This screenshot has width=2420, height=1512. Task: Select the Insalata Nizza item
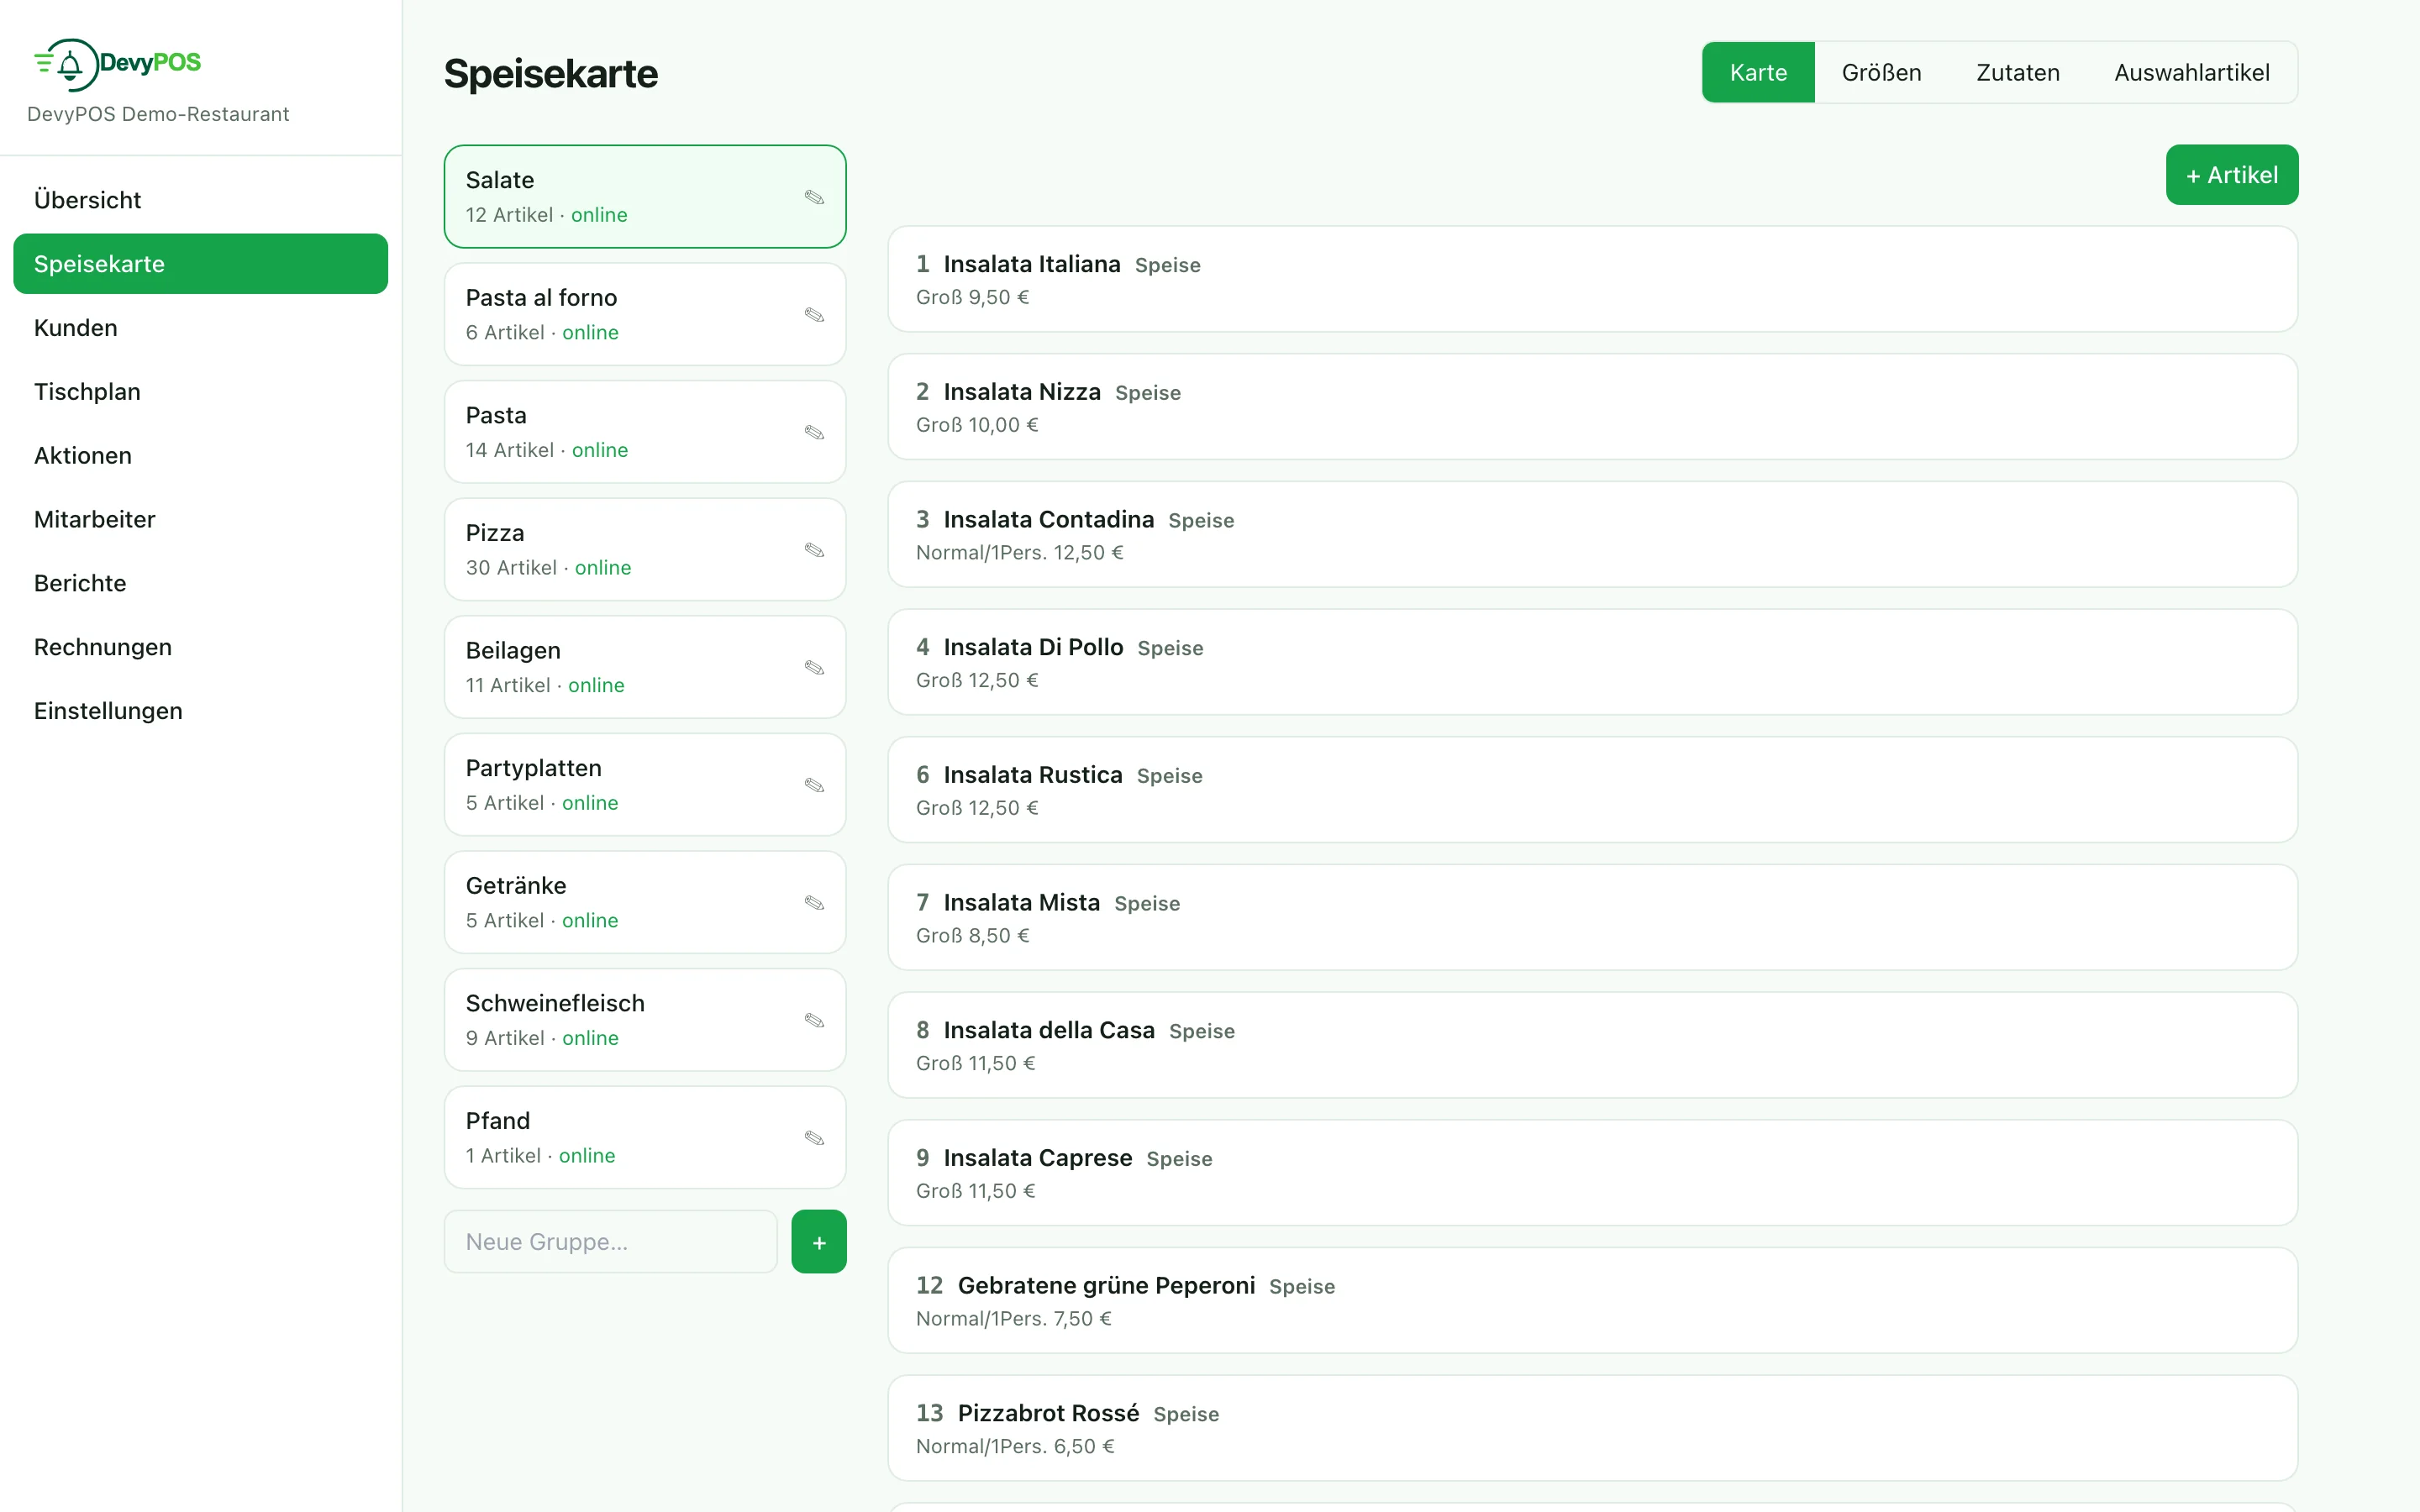tap(1593, 407)
